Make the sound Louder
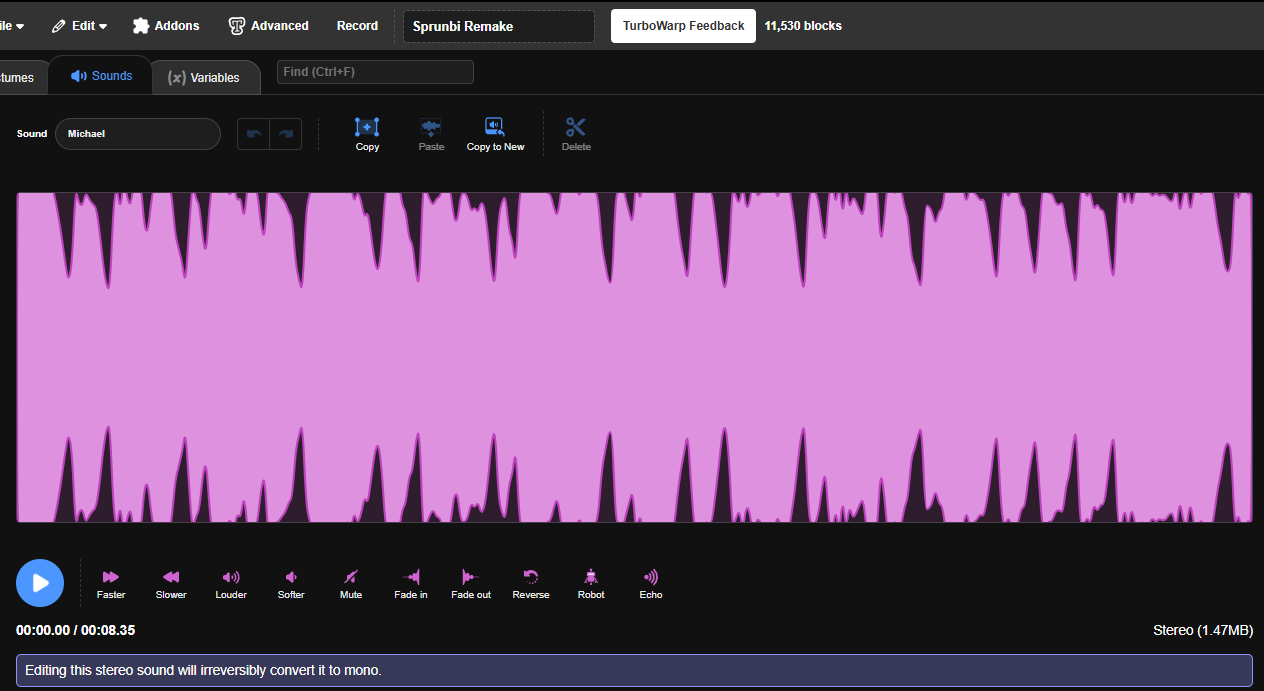The height and width of the screenshot is (691, 1264). (x=231, y=577)
